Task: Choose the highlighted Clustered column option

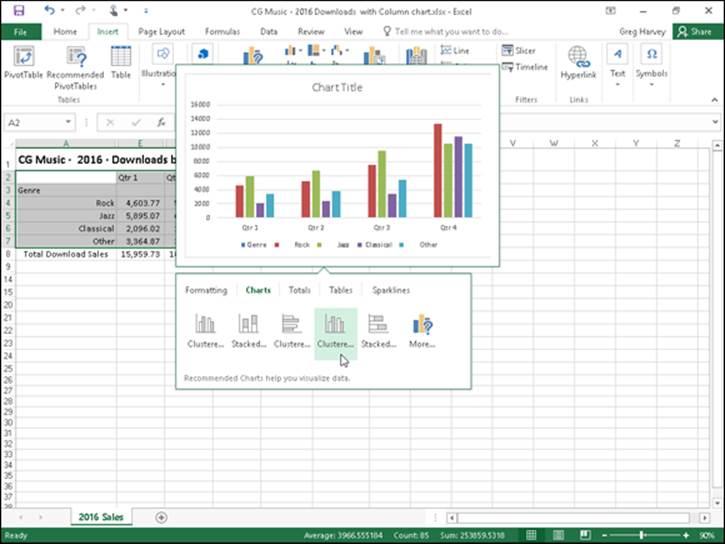Action: pyautogui.click(x=336, y=334)
